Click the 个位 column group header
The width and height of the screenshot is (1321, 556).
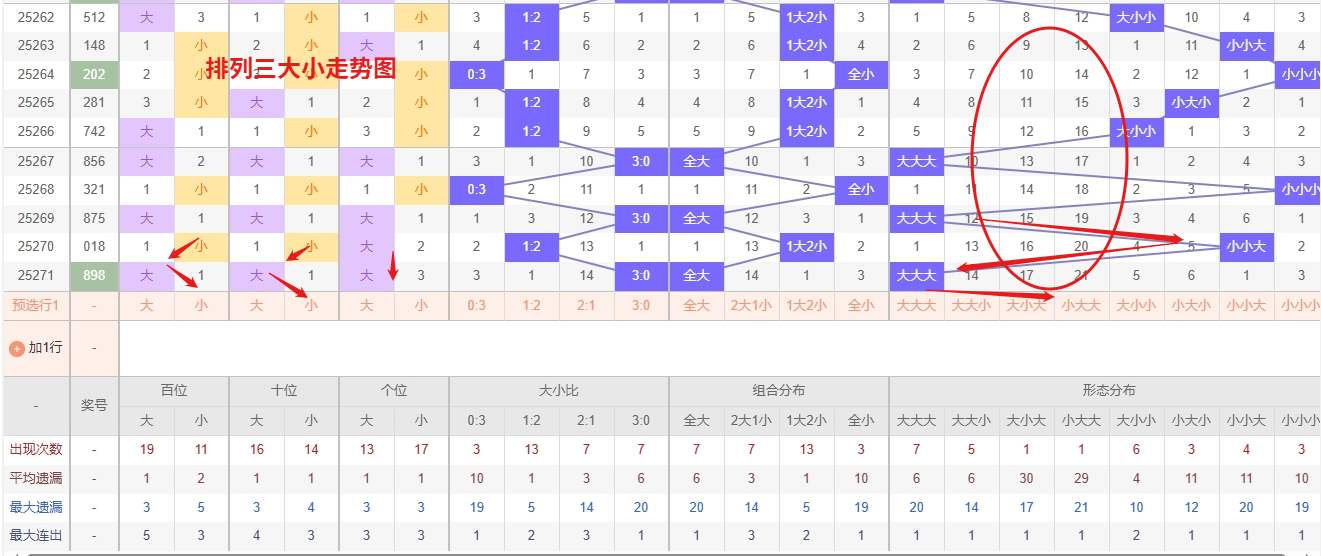pyautogui.click(x=394, y=391)
